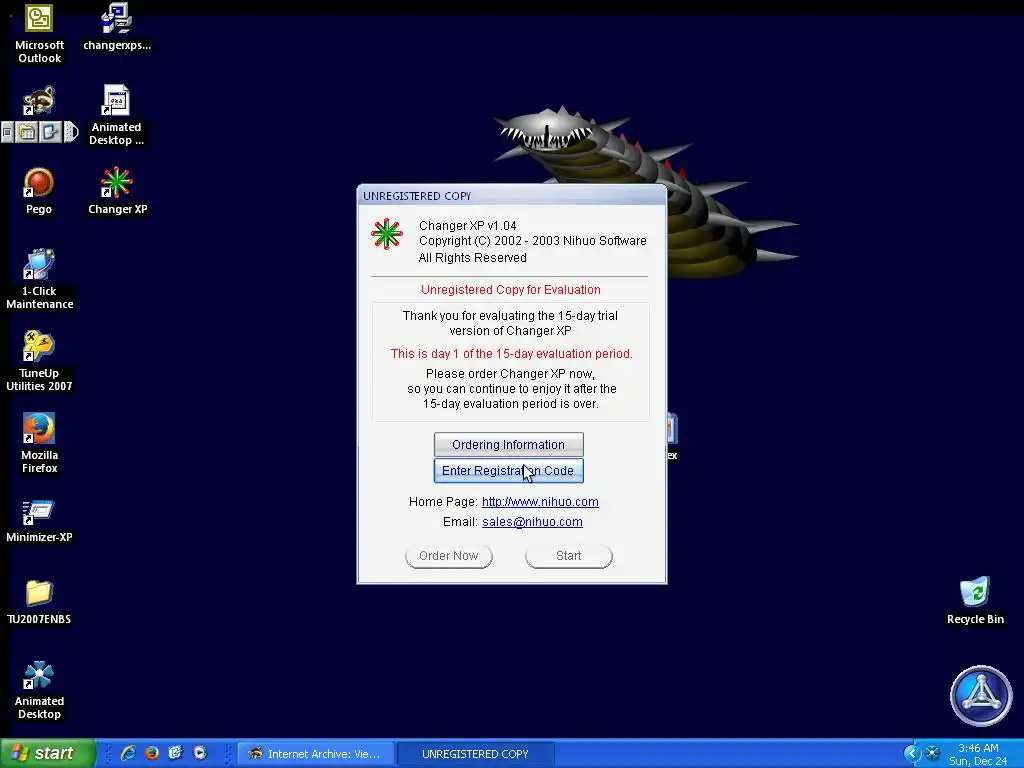Click the Order Now button
The image size is (1024, 768).
(449, 556)
